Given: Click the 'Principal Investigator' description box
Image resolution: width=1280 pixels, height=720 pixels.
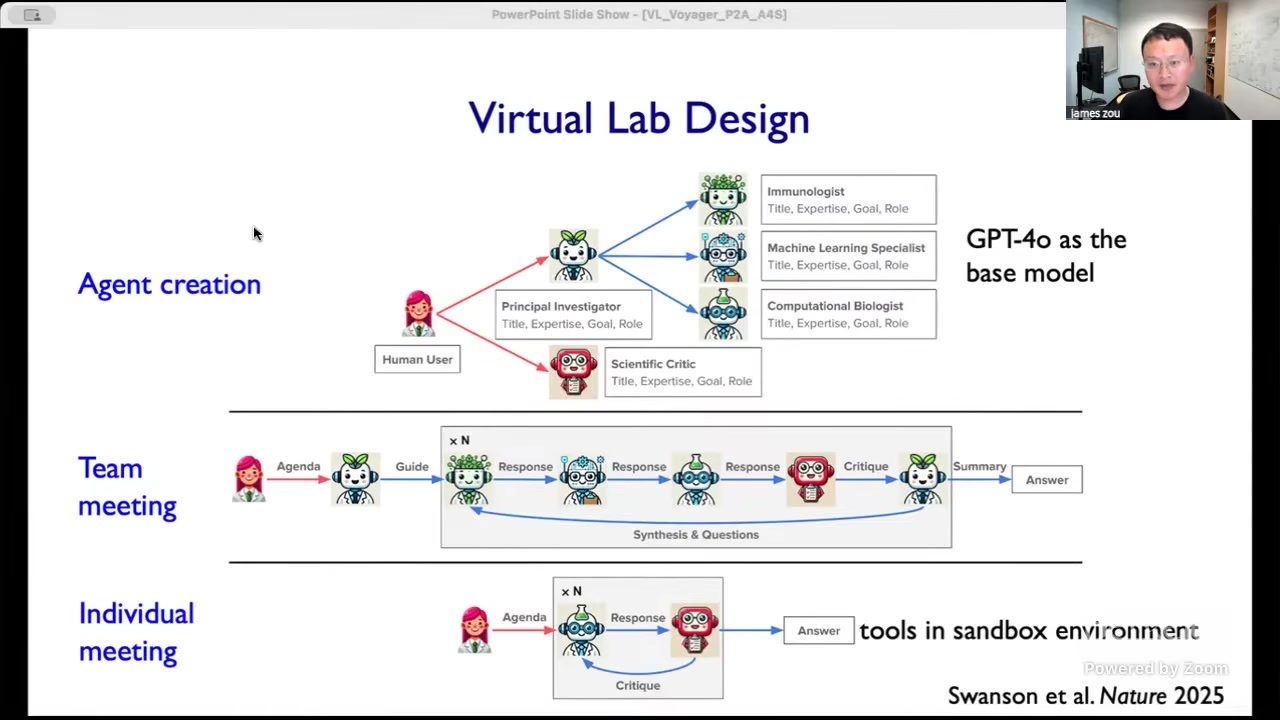Looking at the screenshot, I should click(x=574, y=315).
